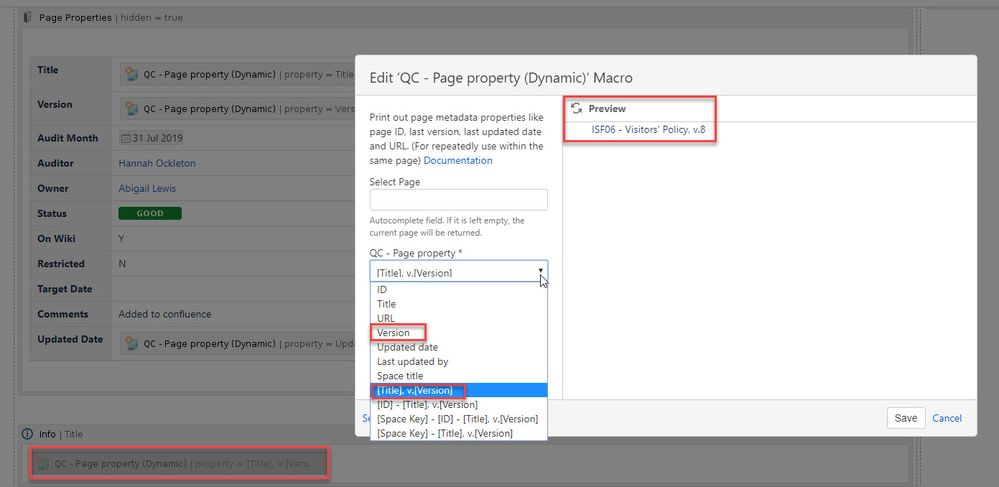Click Abigail Lewis owner link

coord(147,189)
